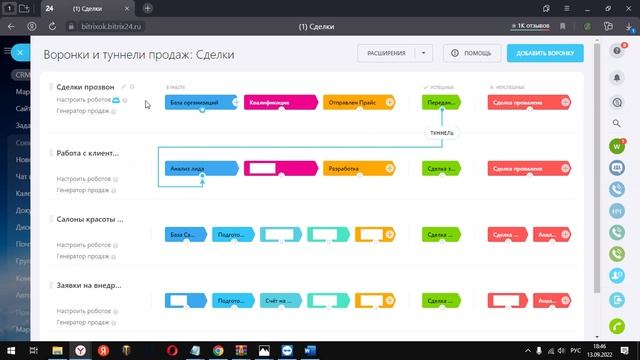
Task: Open the search magnifier in right sidebar
Action: point(617,123)
